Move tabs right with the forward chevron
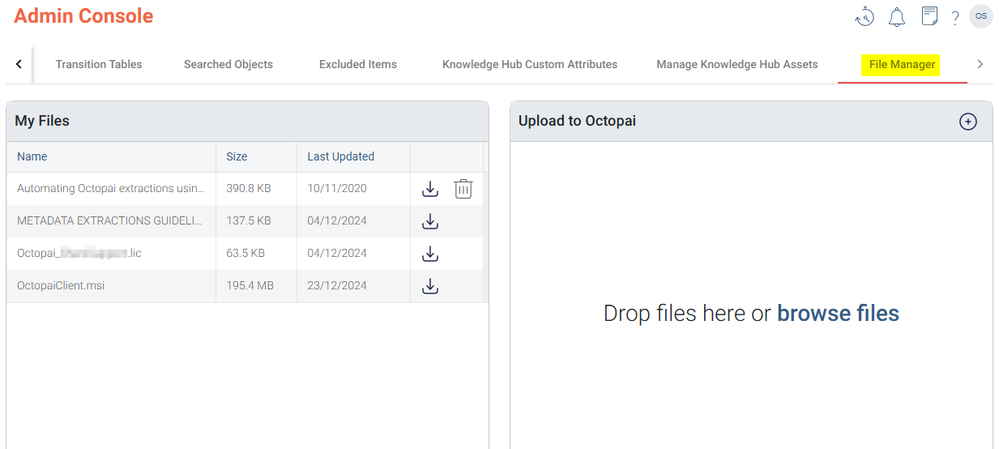Viewport: 999px width, 449px height. click(x=980, y=64)
